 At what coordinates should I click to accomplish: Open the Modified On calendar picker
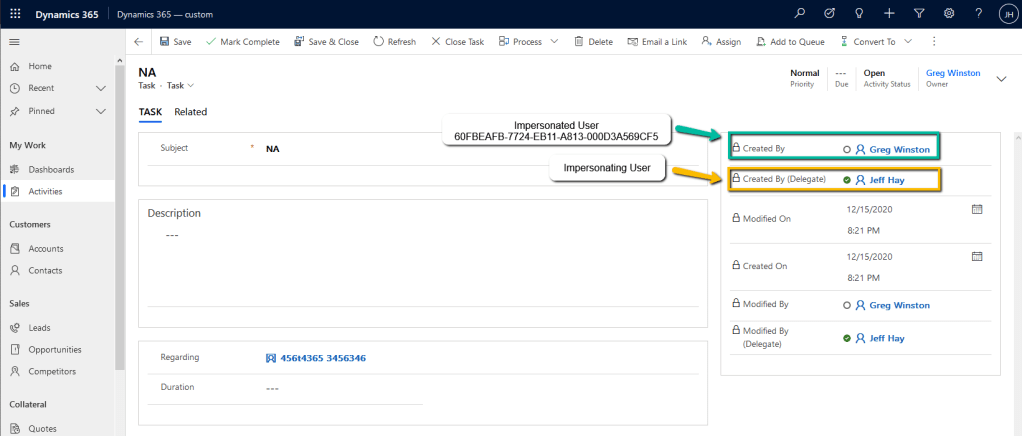(x=977, y=209)
